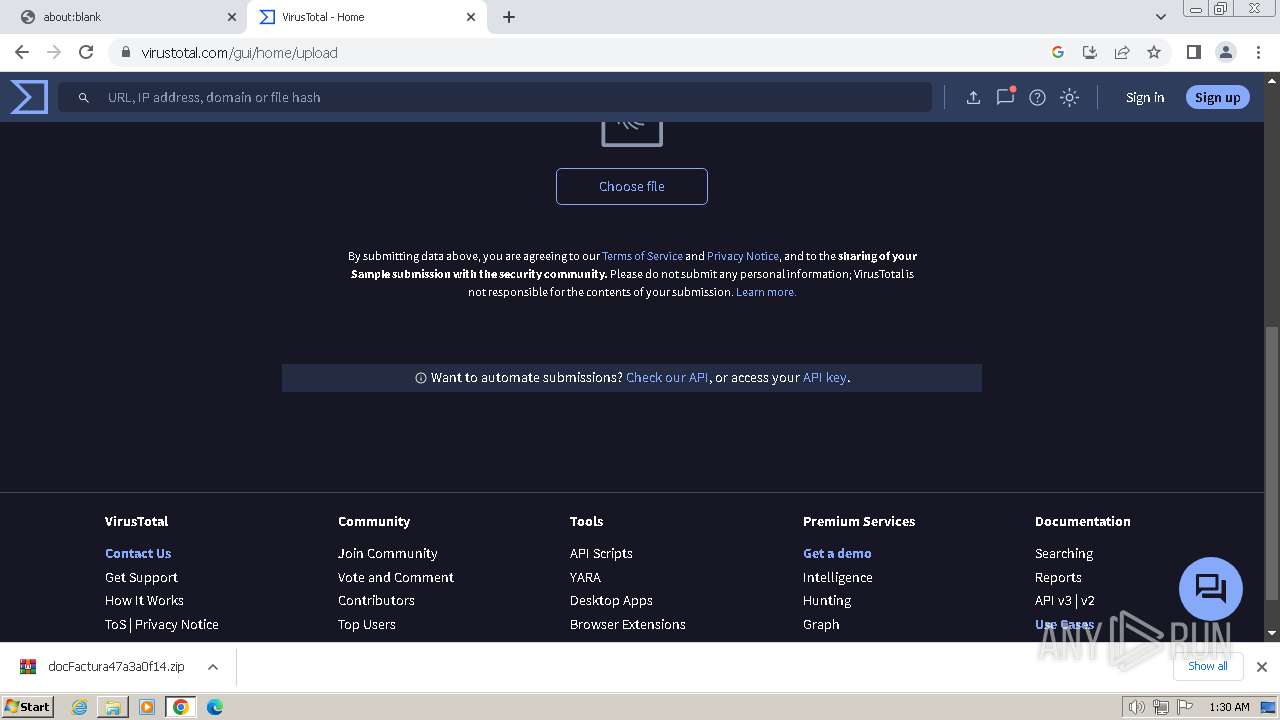1280x720 pixels.
Task: Switch to the about:blank tab
Action: click(123, 17)
